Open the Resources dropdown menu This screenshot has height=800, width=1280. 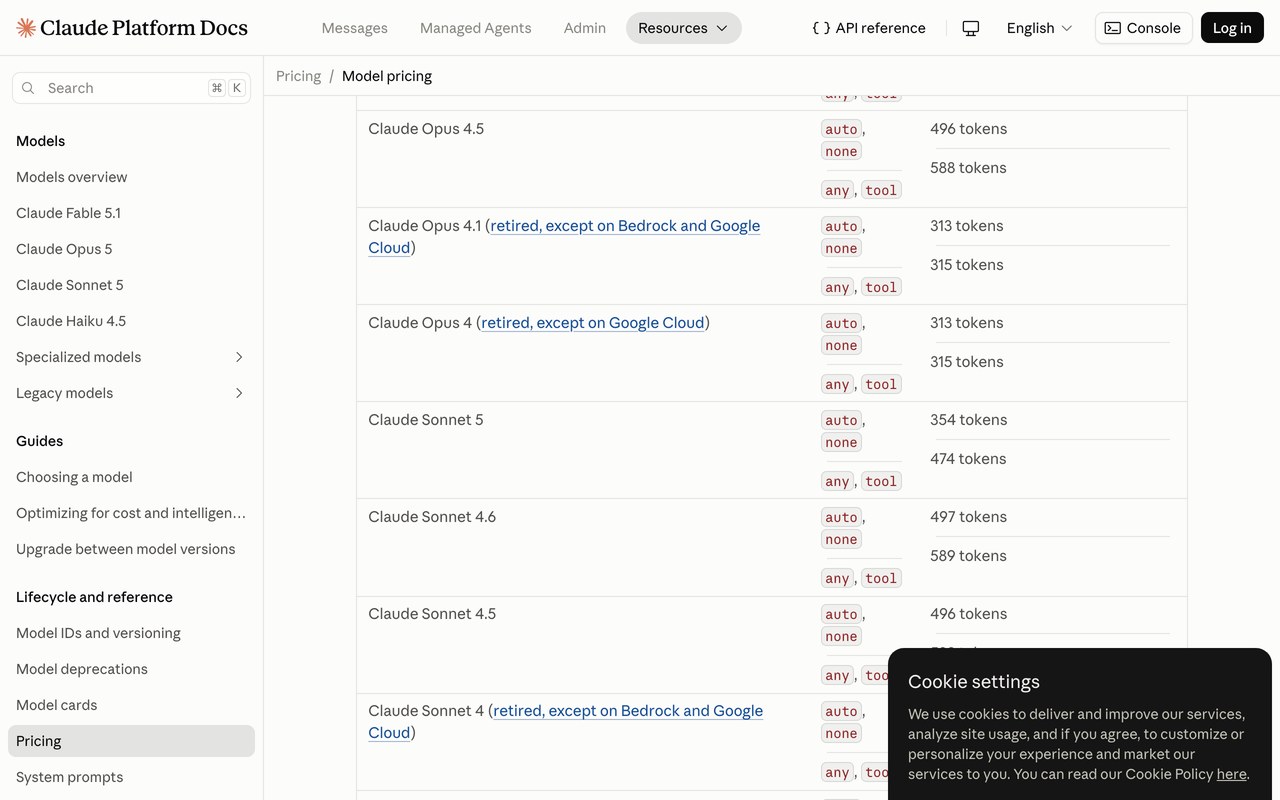click(684, 28)
